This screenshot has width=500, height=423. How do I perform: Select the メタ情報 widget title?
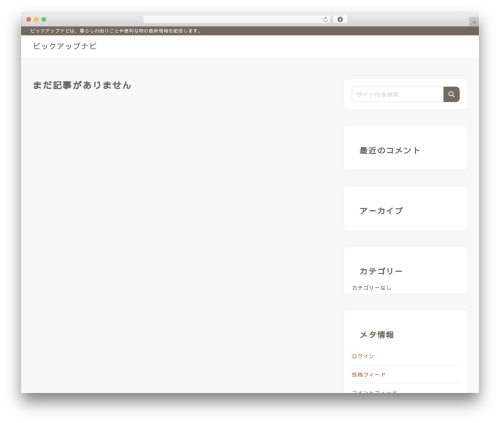(x=377, y=335)
